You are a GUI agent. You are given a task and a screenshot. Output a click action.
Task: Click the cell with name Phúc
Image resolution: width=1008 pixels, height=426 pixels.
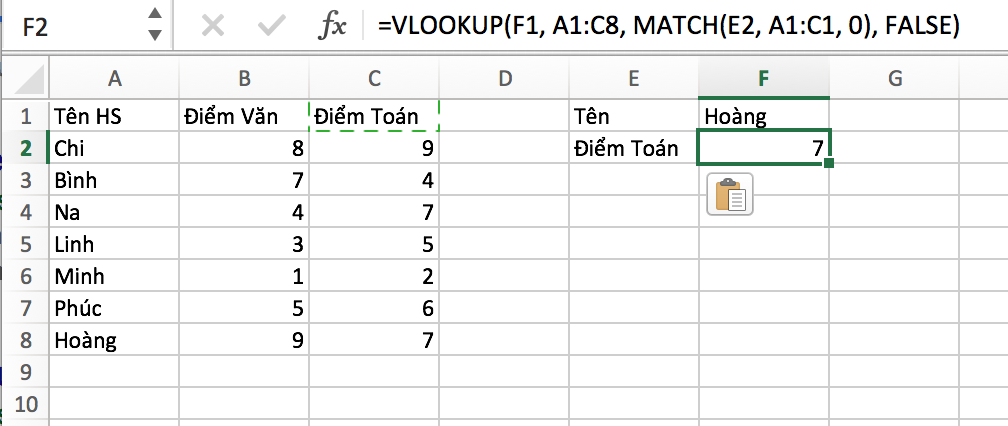click(114, 308)
